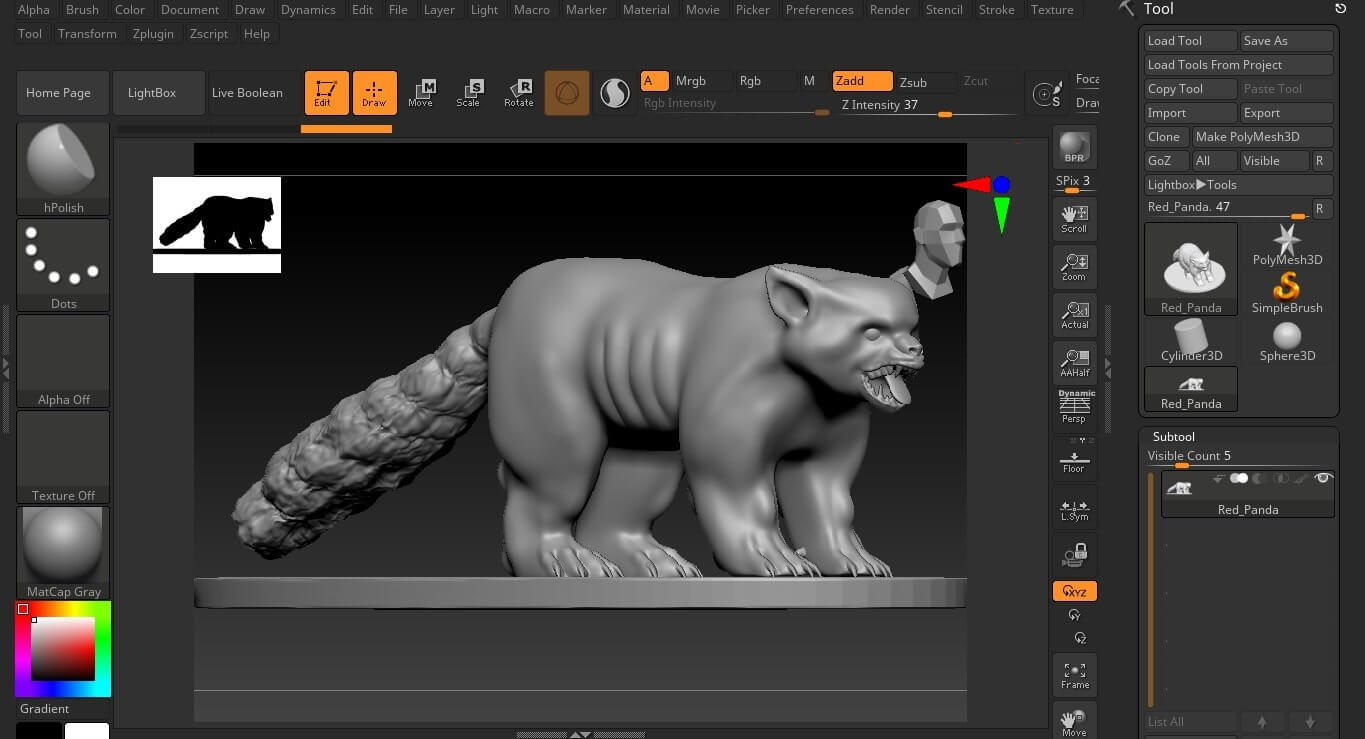Image resolution: width=1365 pixels, height=739 pixels.
Task: Open the Zplugin menu
Action: [152, 34]
